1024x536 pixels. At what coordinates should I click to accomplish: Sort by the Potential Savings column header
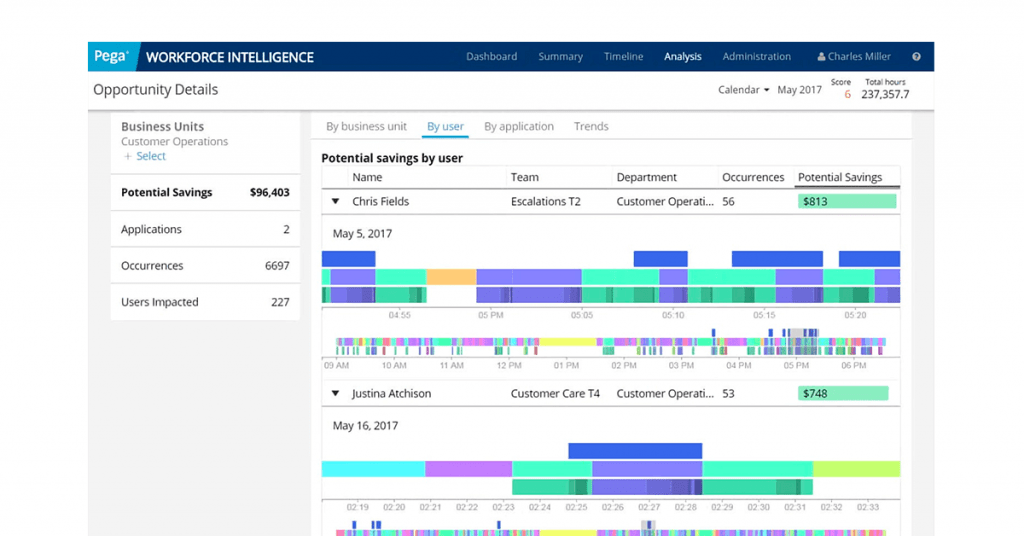tap(839, 178)
